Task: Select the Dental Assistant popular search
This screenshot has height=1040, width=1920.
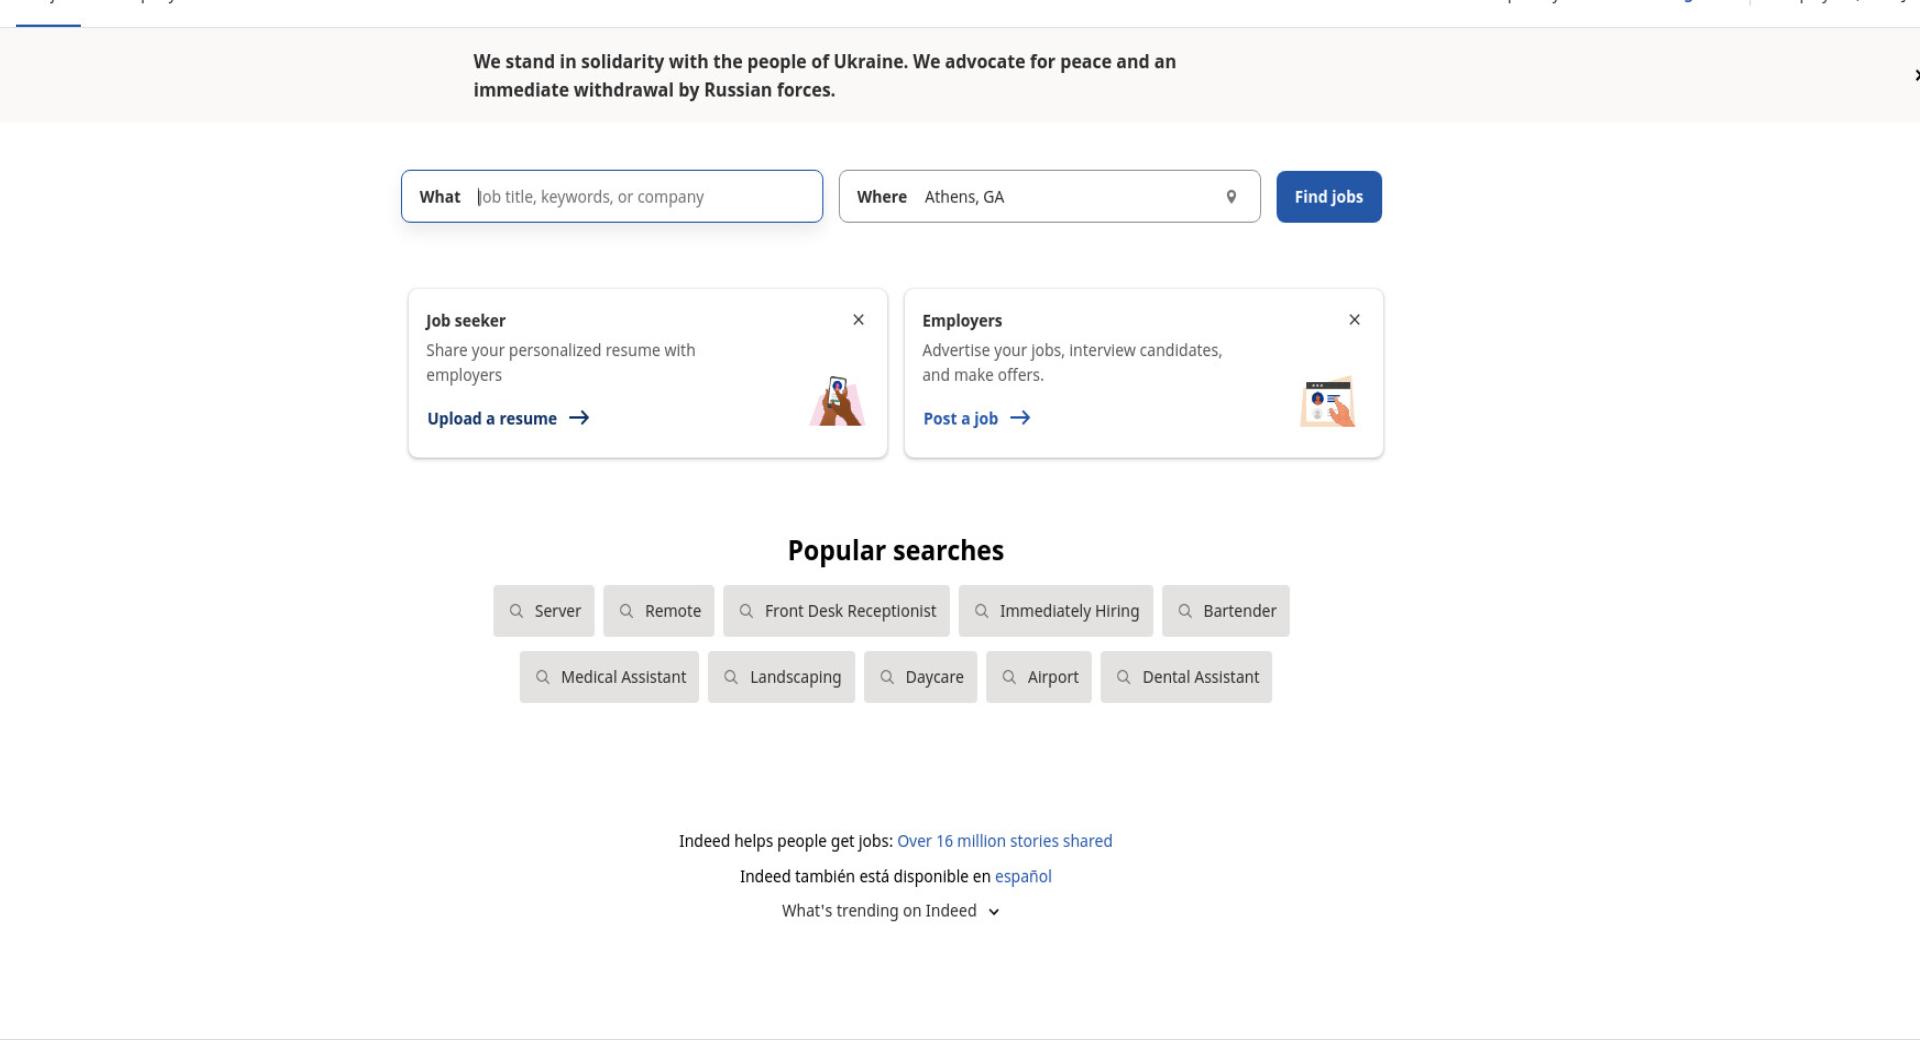Action: tap(1186, 677)
